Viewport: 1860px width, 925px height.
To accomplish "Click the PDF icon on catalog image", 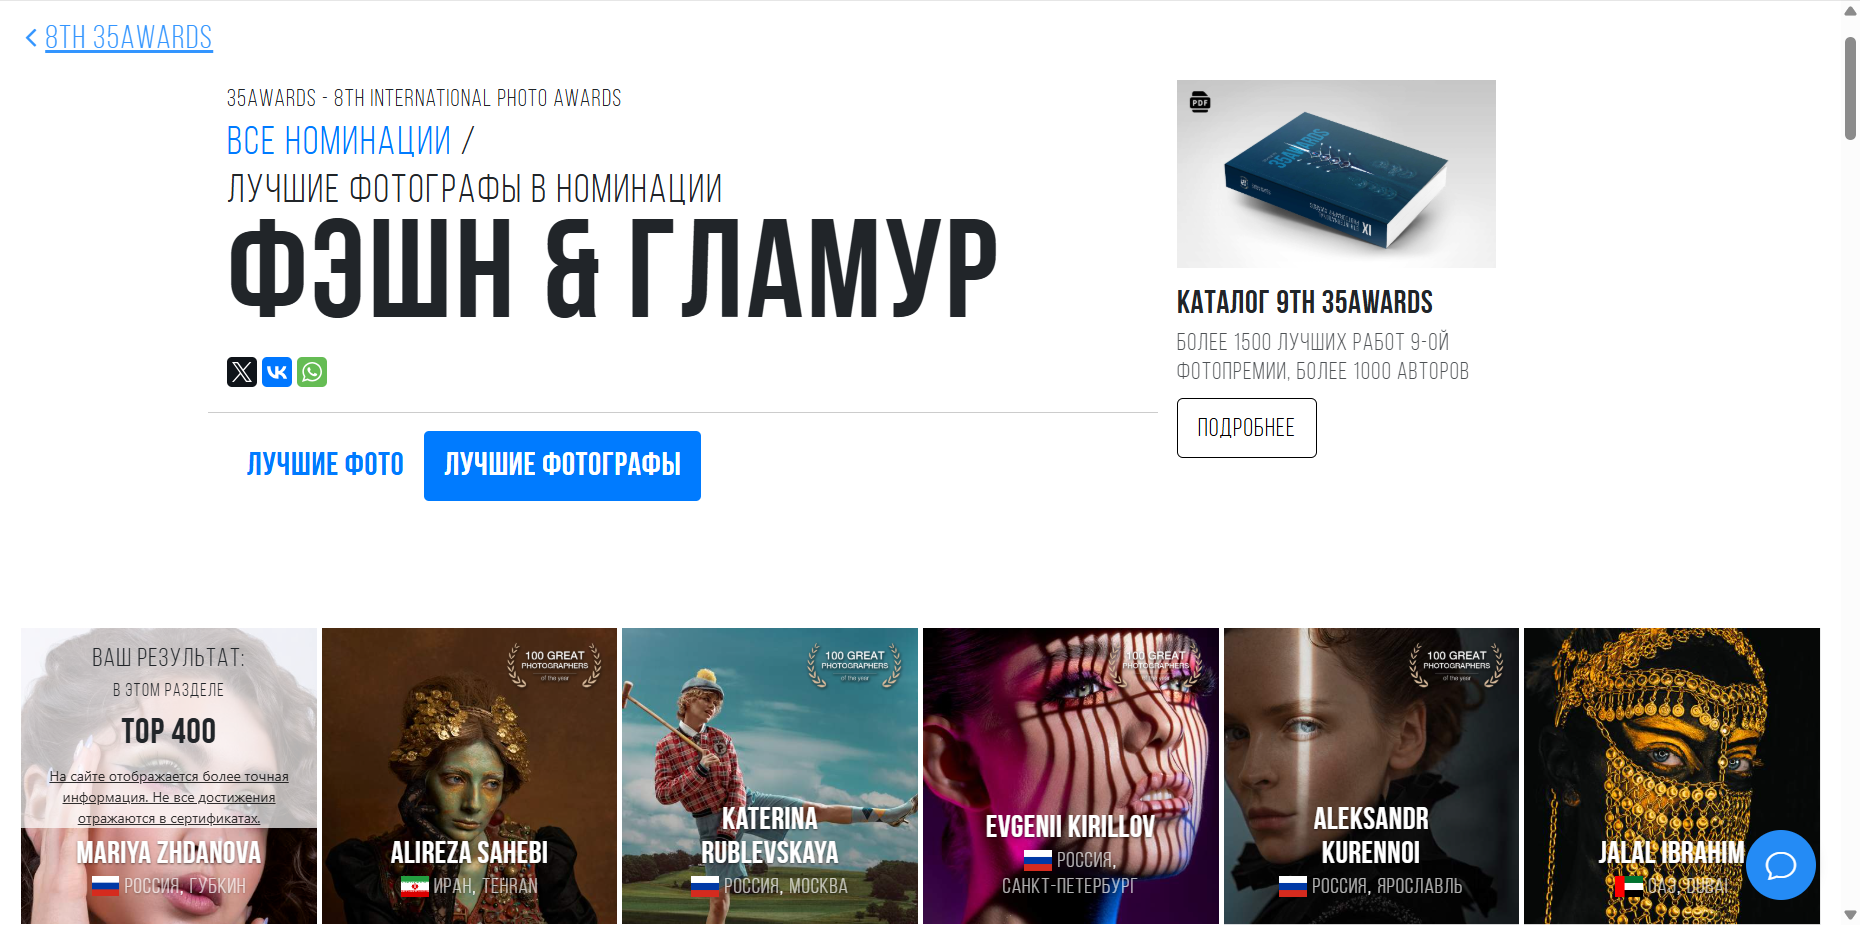I will (x=1200, y=102).
